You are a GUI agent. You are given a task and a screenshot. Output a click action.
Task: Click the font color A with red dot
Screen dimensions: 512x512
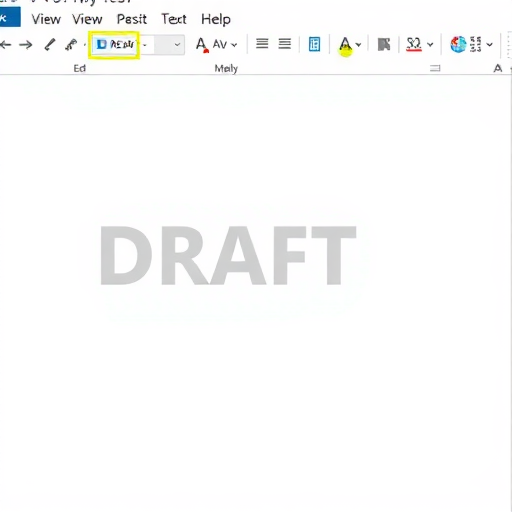coord(202,45)
